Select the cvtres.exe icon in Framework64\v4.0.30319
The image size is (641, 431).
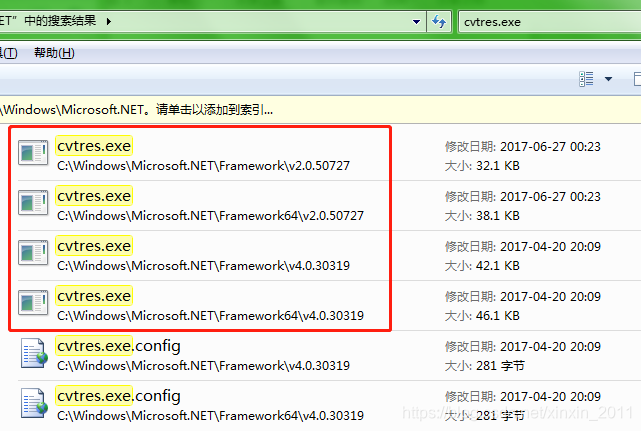(x=33, y=302)
